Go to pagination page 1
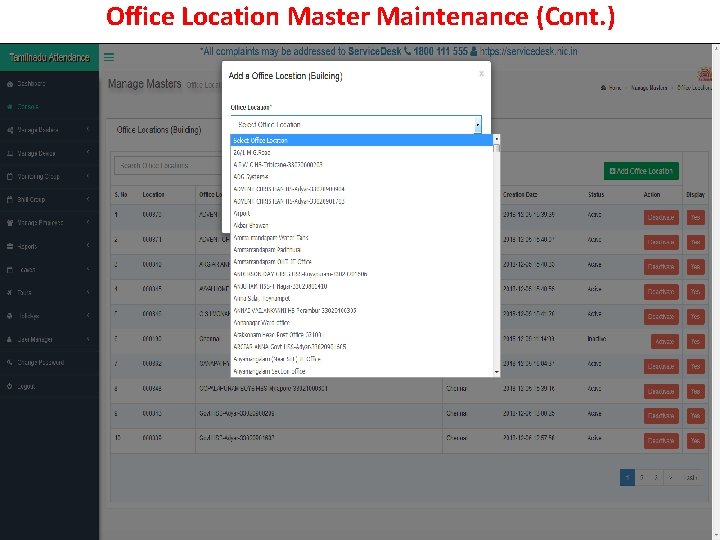720x540 pixels. pyautogui.click(x=627, y=477)
